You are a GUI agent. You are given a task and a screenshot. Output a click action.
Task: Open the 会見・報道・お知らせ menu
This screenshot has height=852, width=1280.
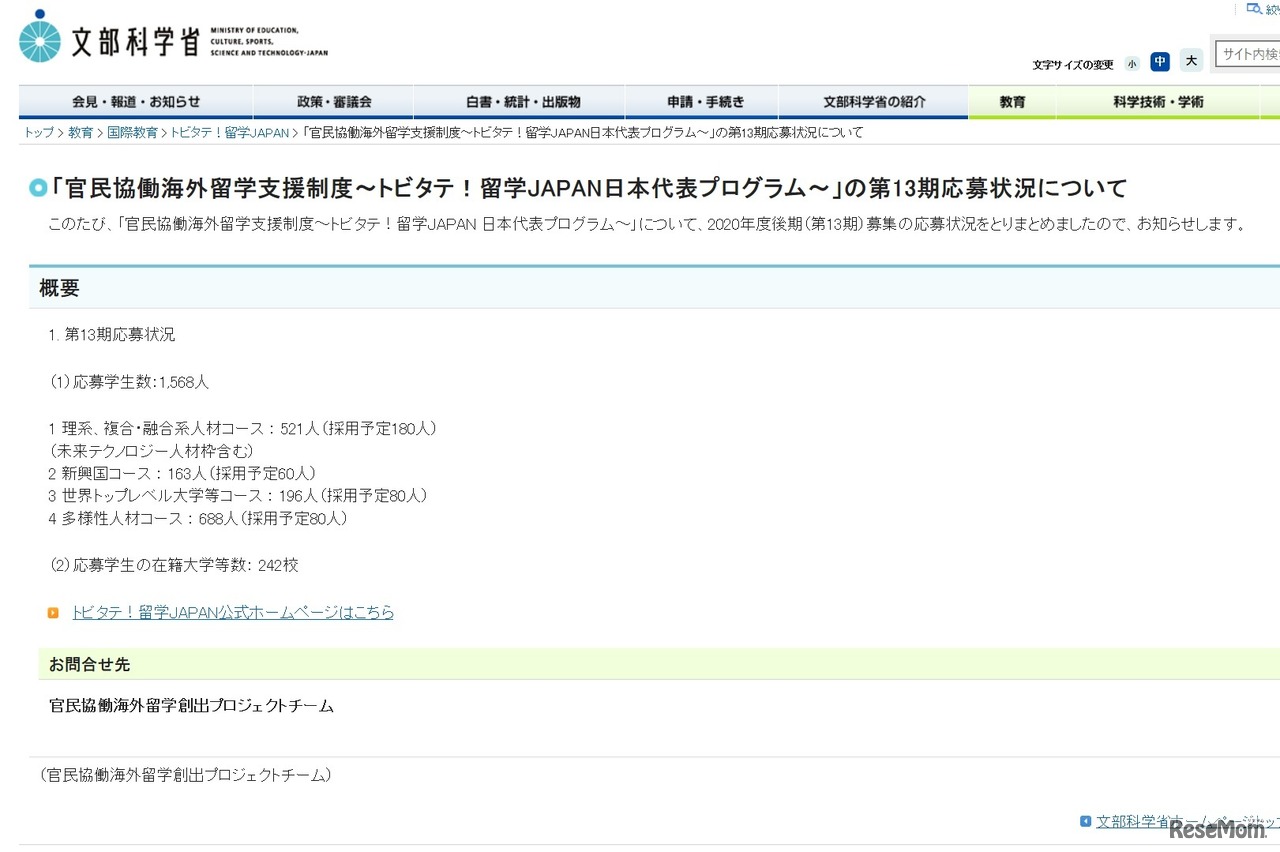[x=135, y=101]
